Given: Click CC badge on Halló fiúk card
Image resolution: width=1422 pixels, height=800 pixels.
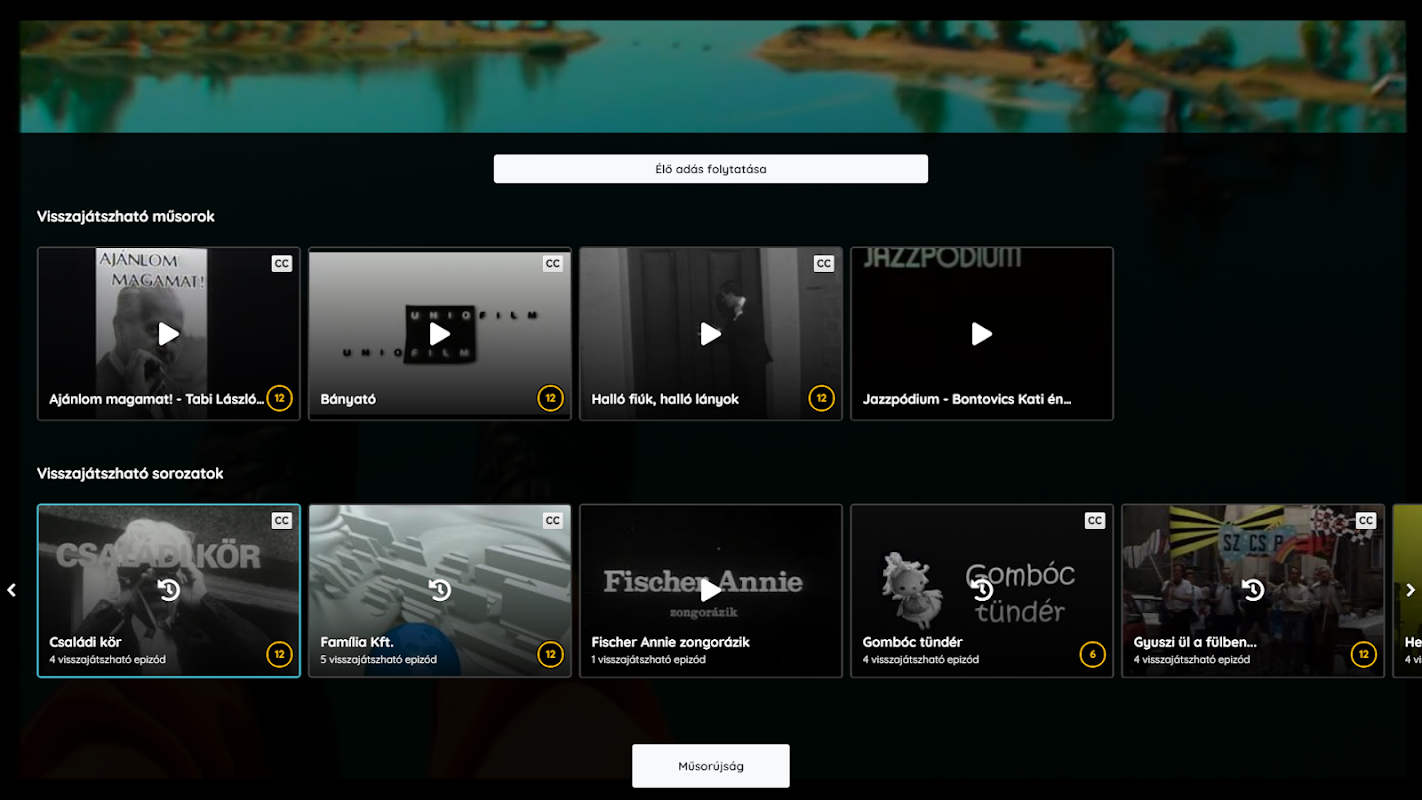Looking at the screenshot, I should (824, 264).
